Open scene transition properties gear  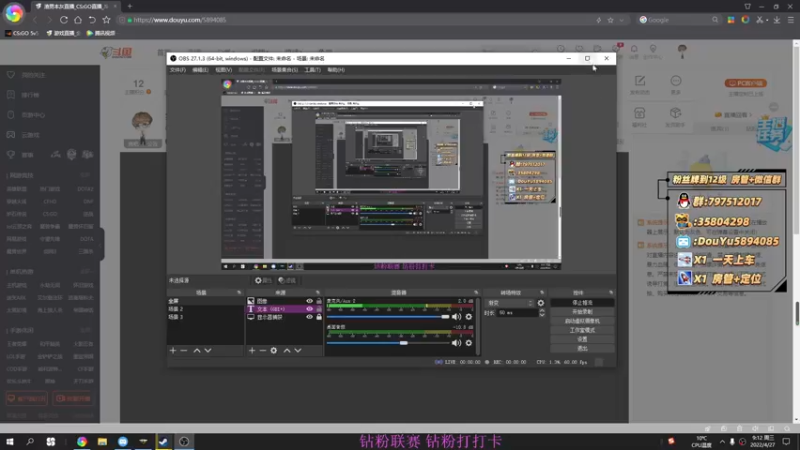pos(541,303)
